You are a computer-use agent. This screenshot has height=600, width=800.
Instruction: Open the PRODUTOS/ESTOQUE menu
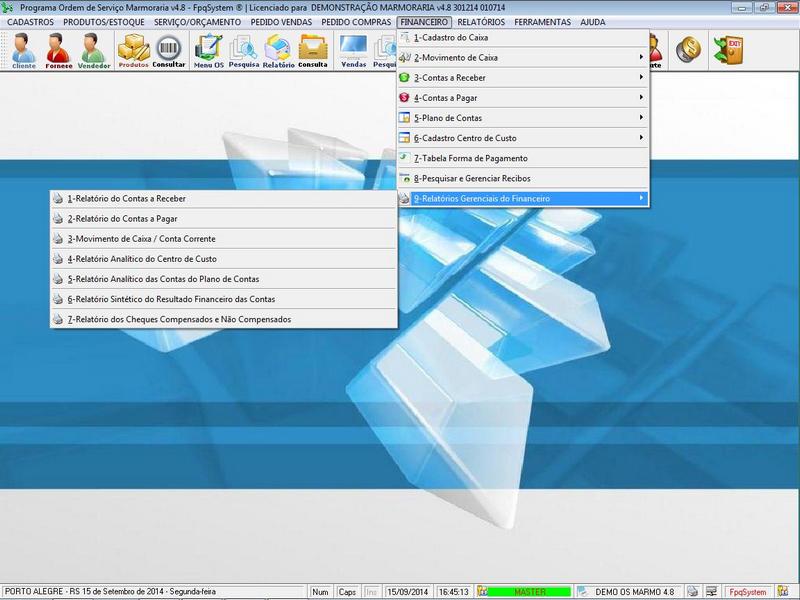[104, 22]
